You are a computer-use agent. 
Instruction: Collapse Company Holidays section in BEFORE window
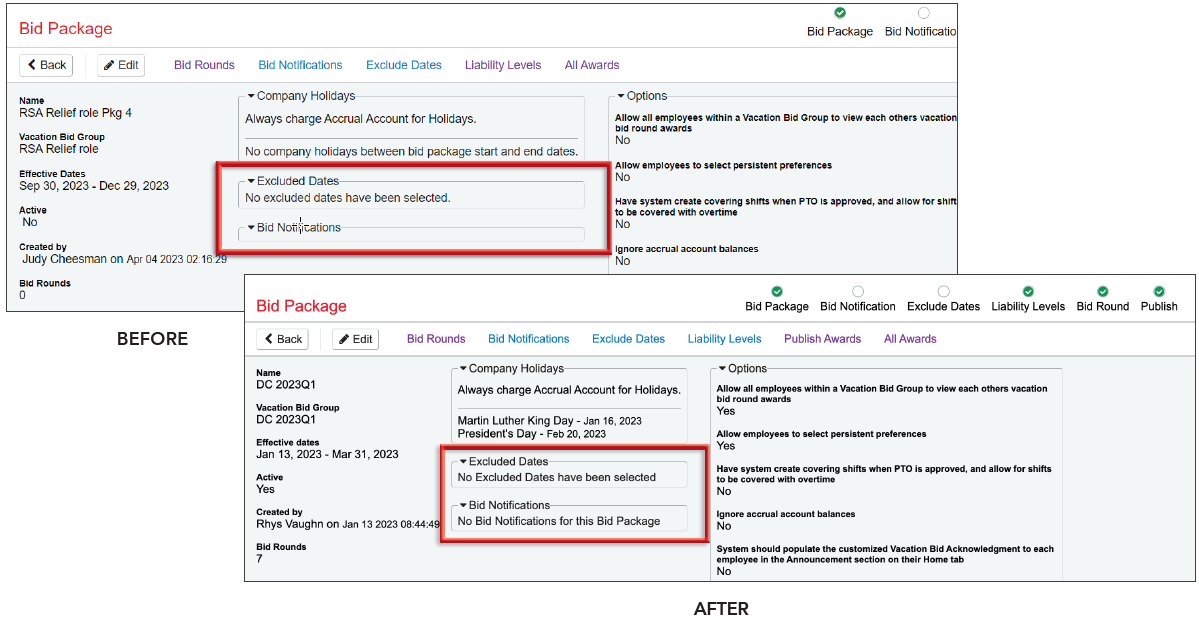pos(251,96)
